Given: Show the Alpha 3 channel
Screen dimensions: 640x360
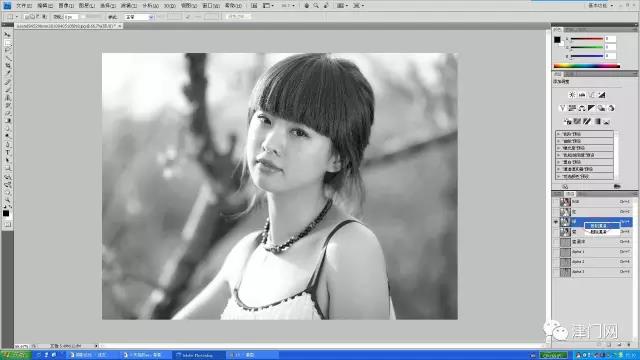Looking at the screenshot, I should coord(556,271).
